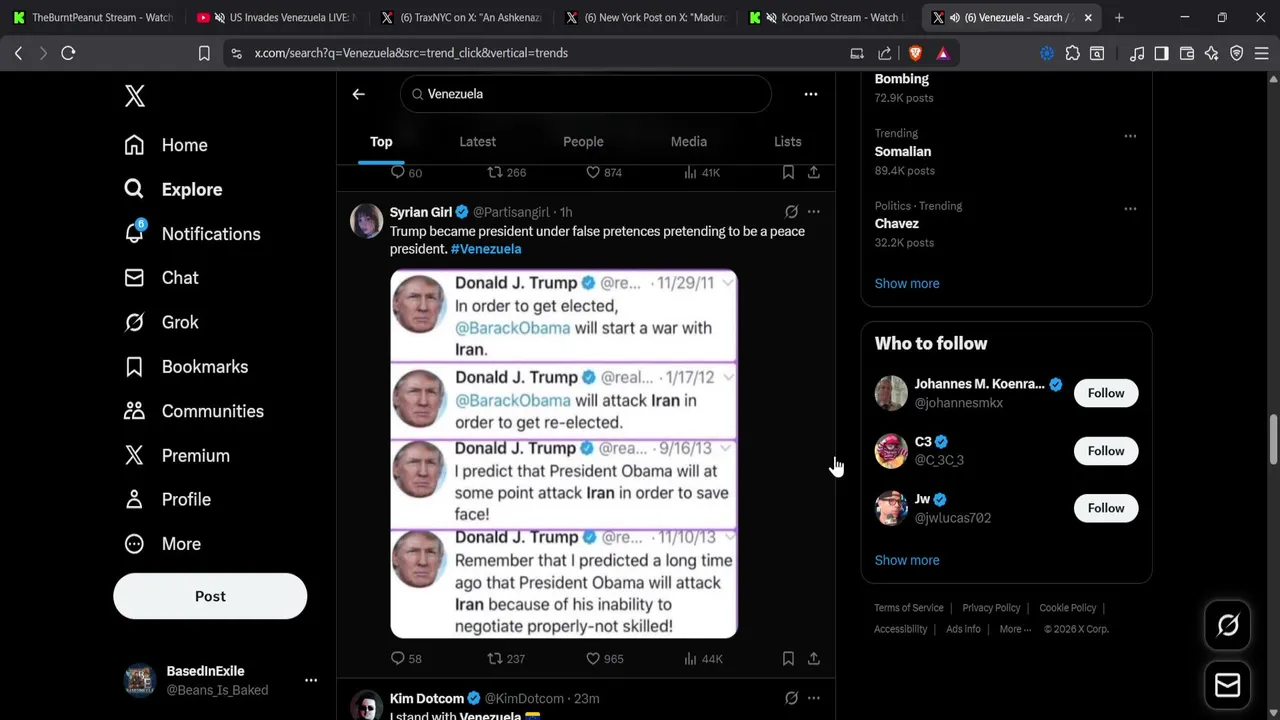The height and width of the screenshot is (720, 1280).
Task: Click Show more under Who to follow
Action: point(907,560)
